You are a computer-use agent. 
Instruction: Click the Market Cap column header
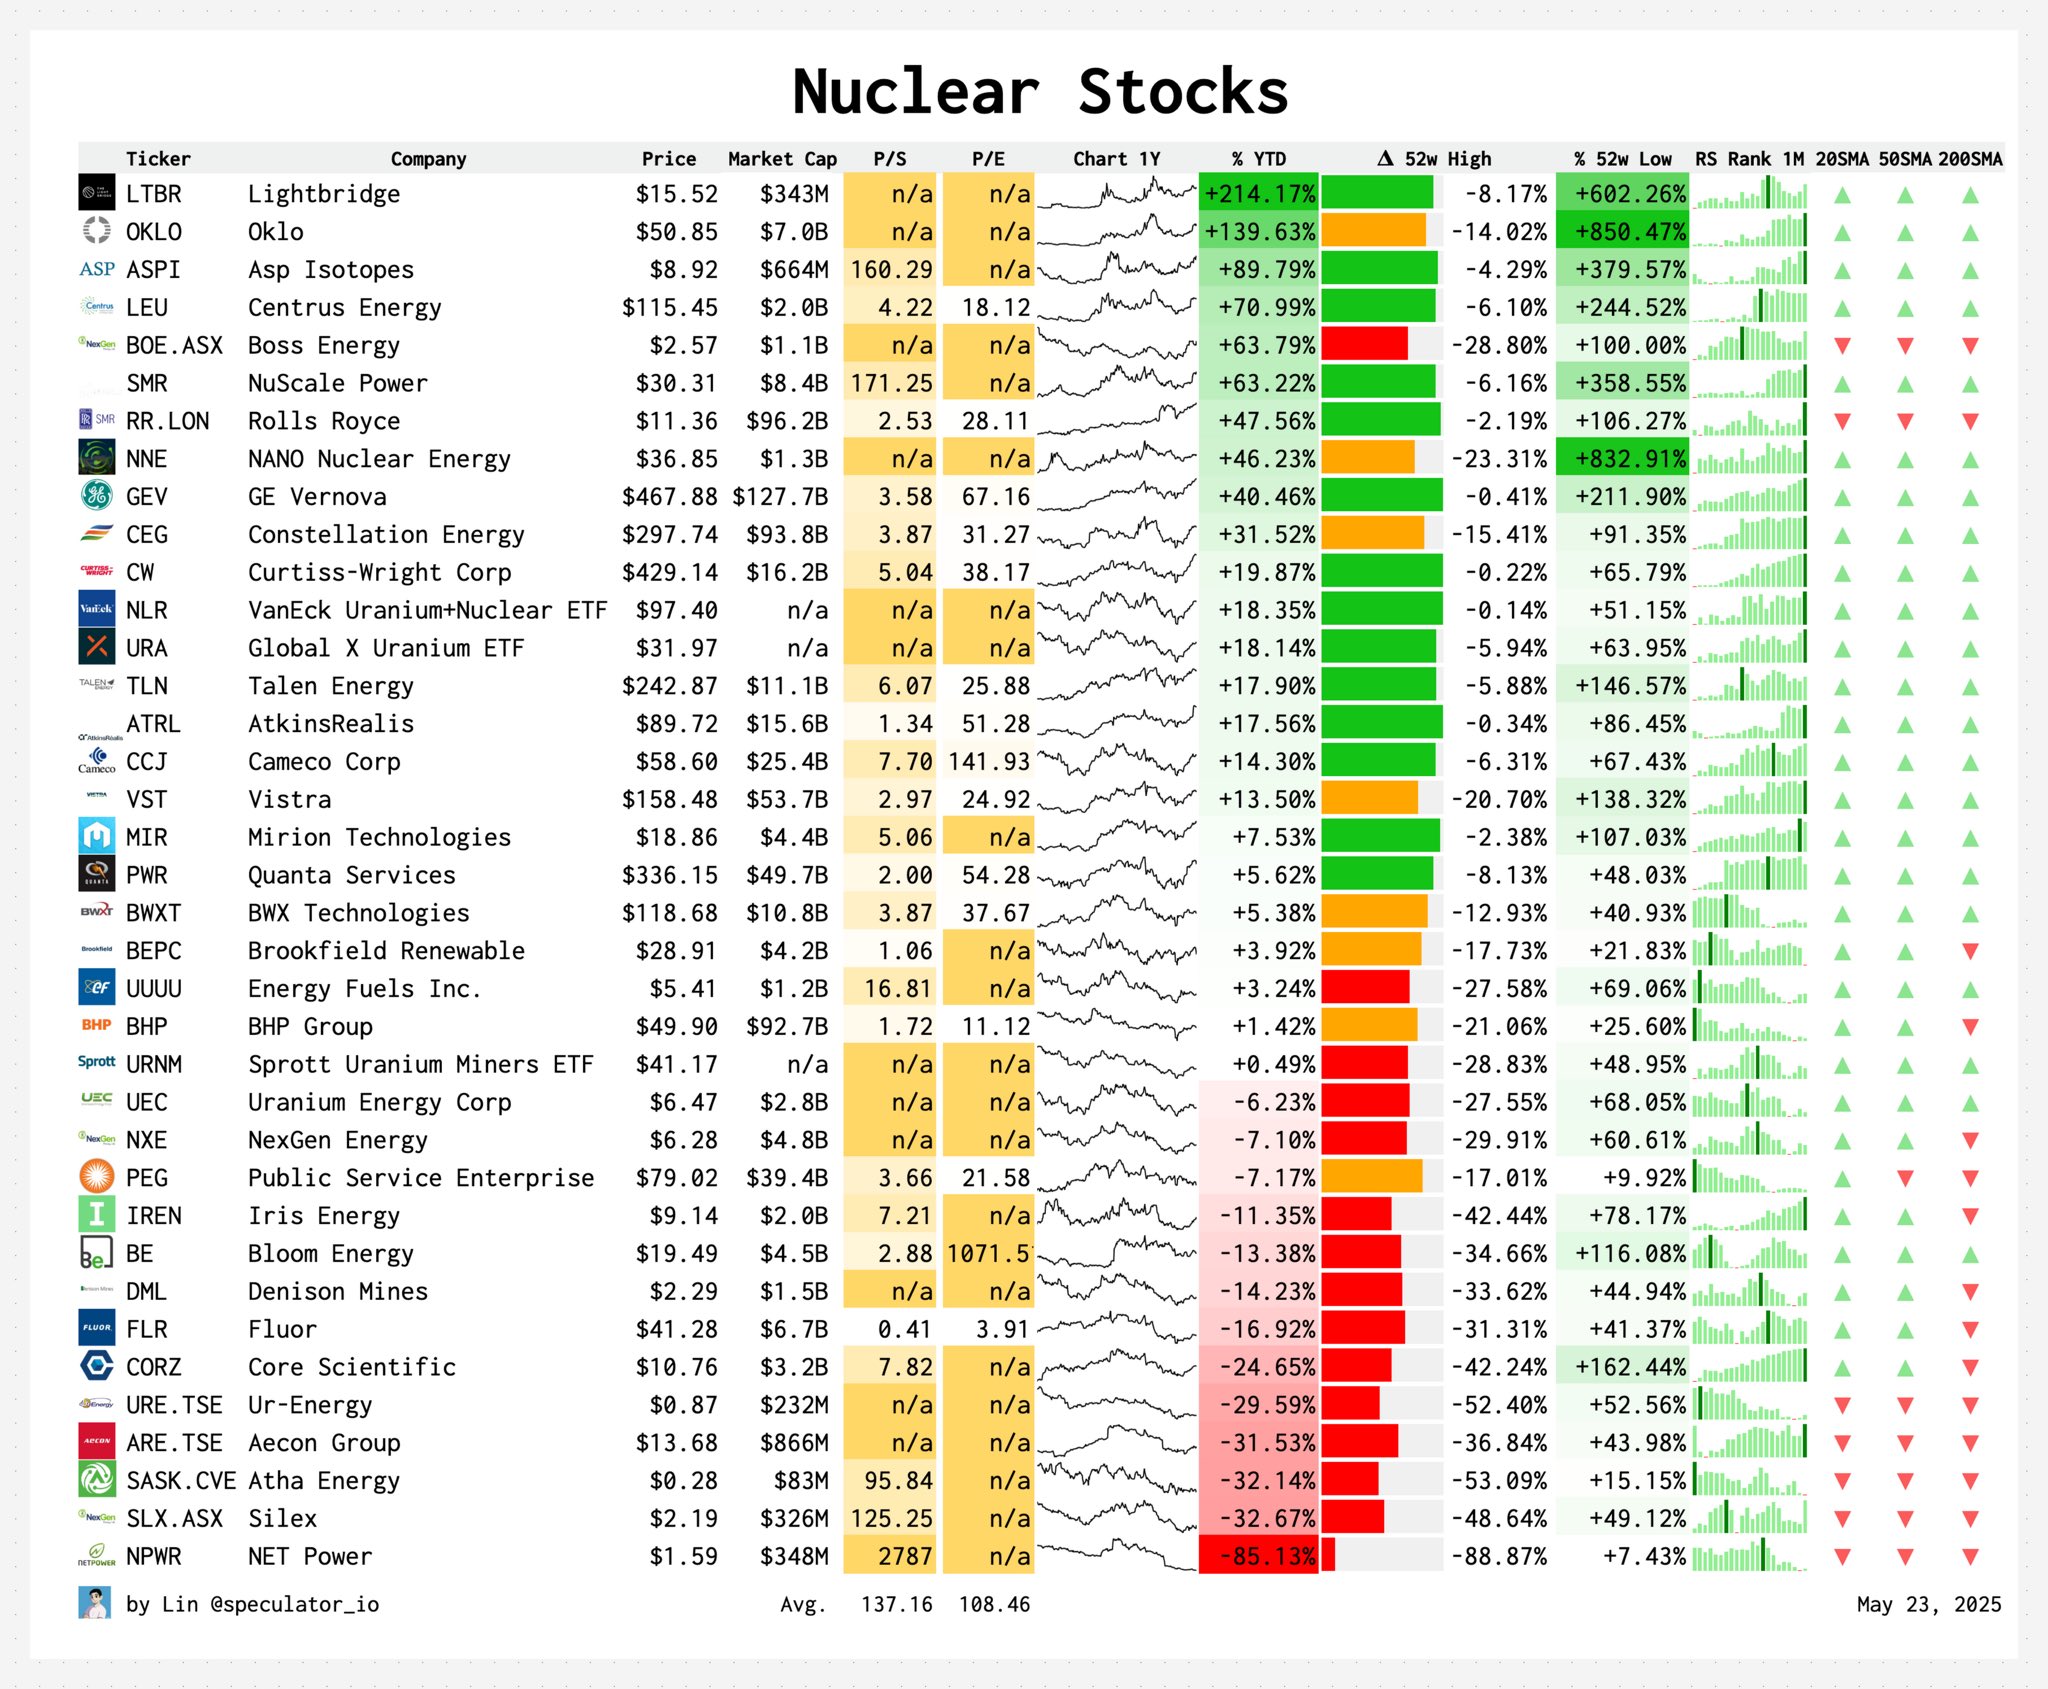click(782, 159)
